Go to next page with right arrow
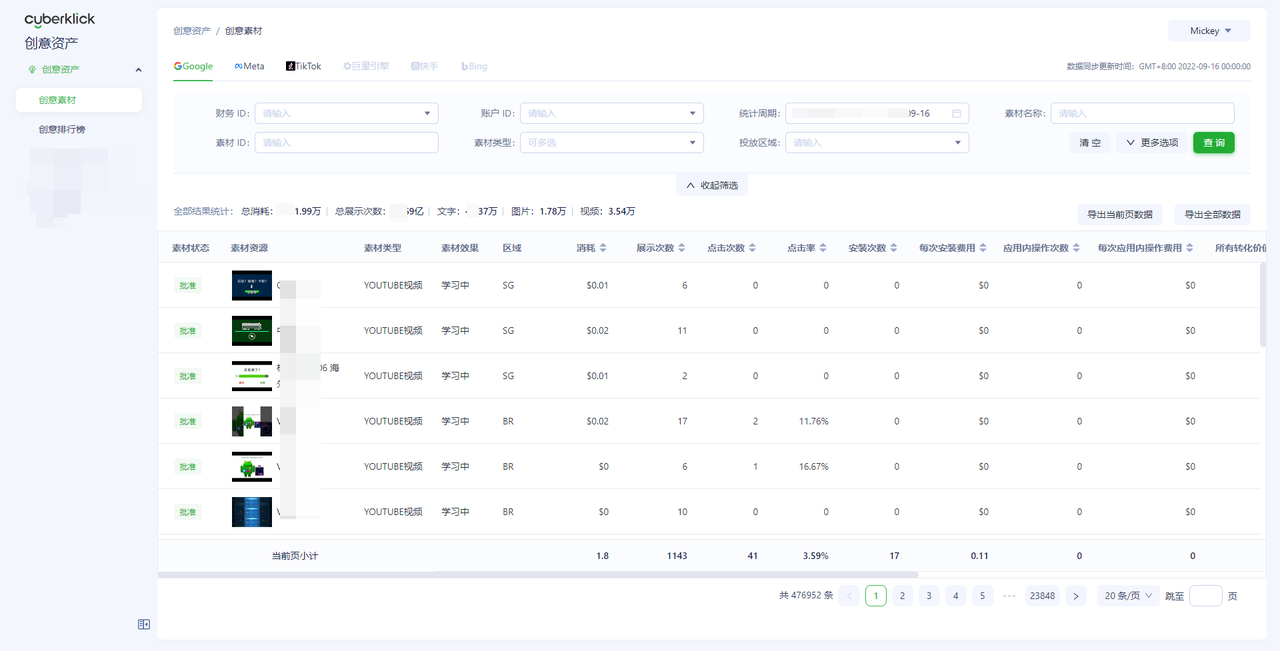 pyautogui.click(x=1075, y=596)
